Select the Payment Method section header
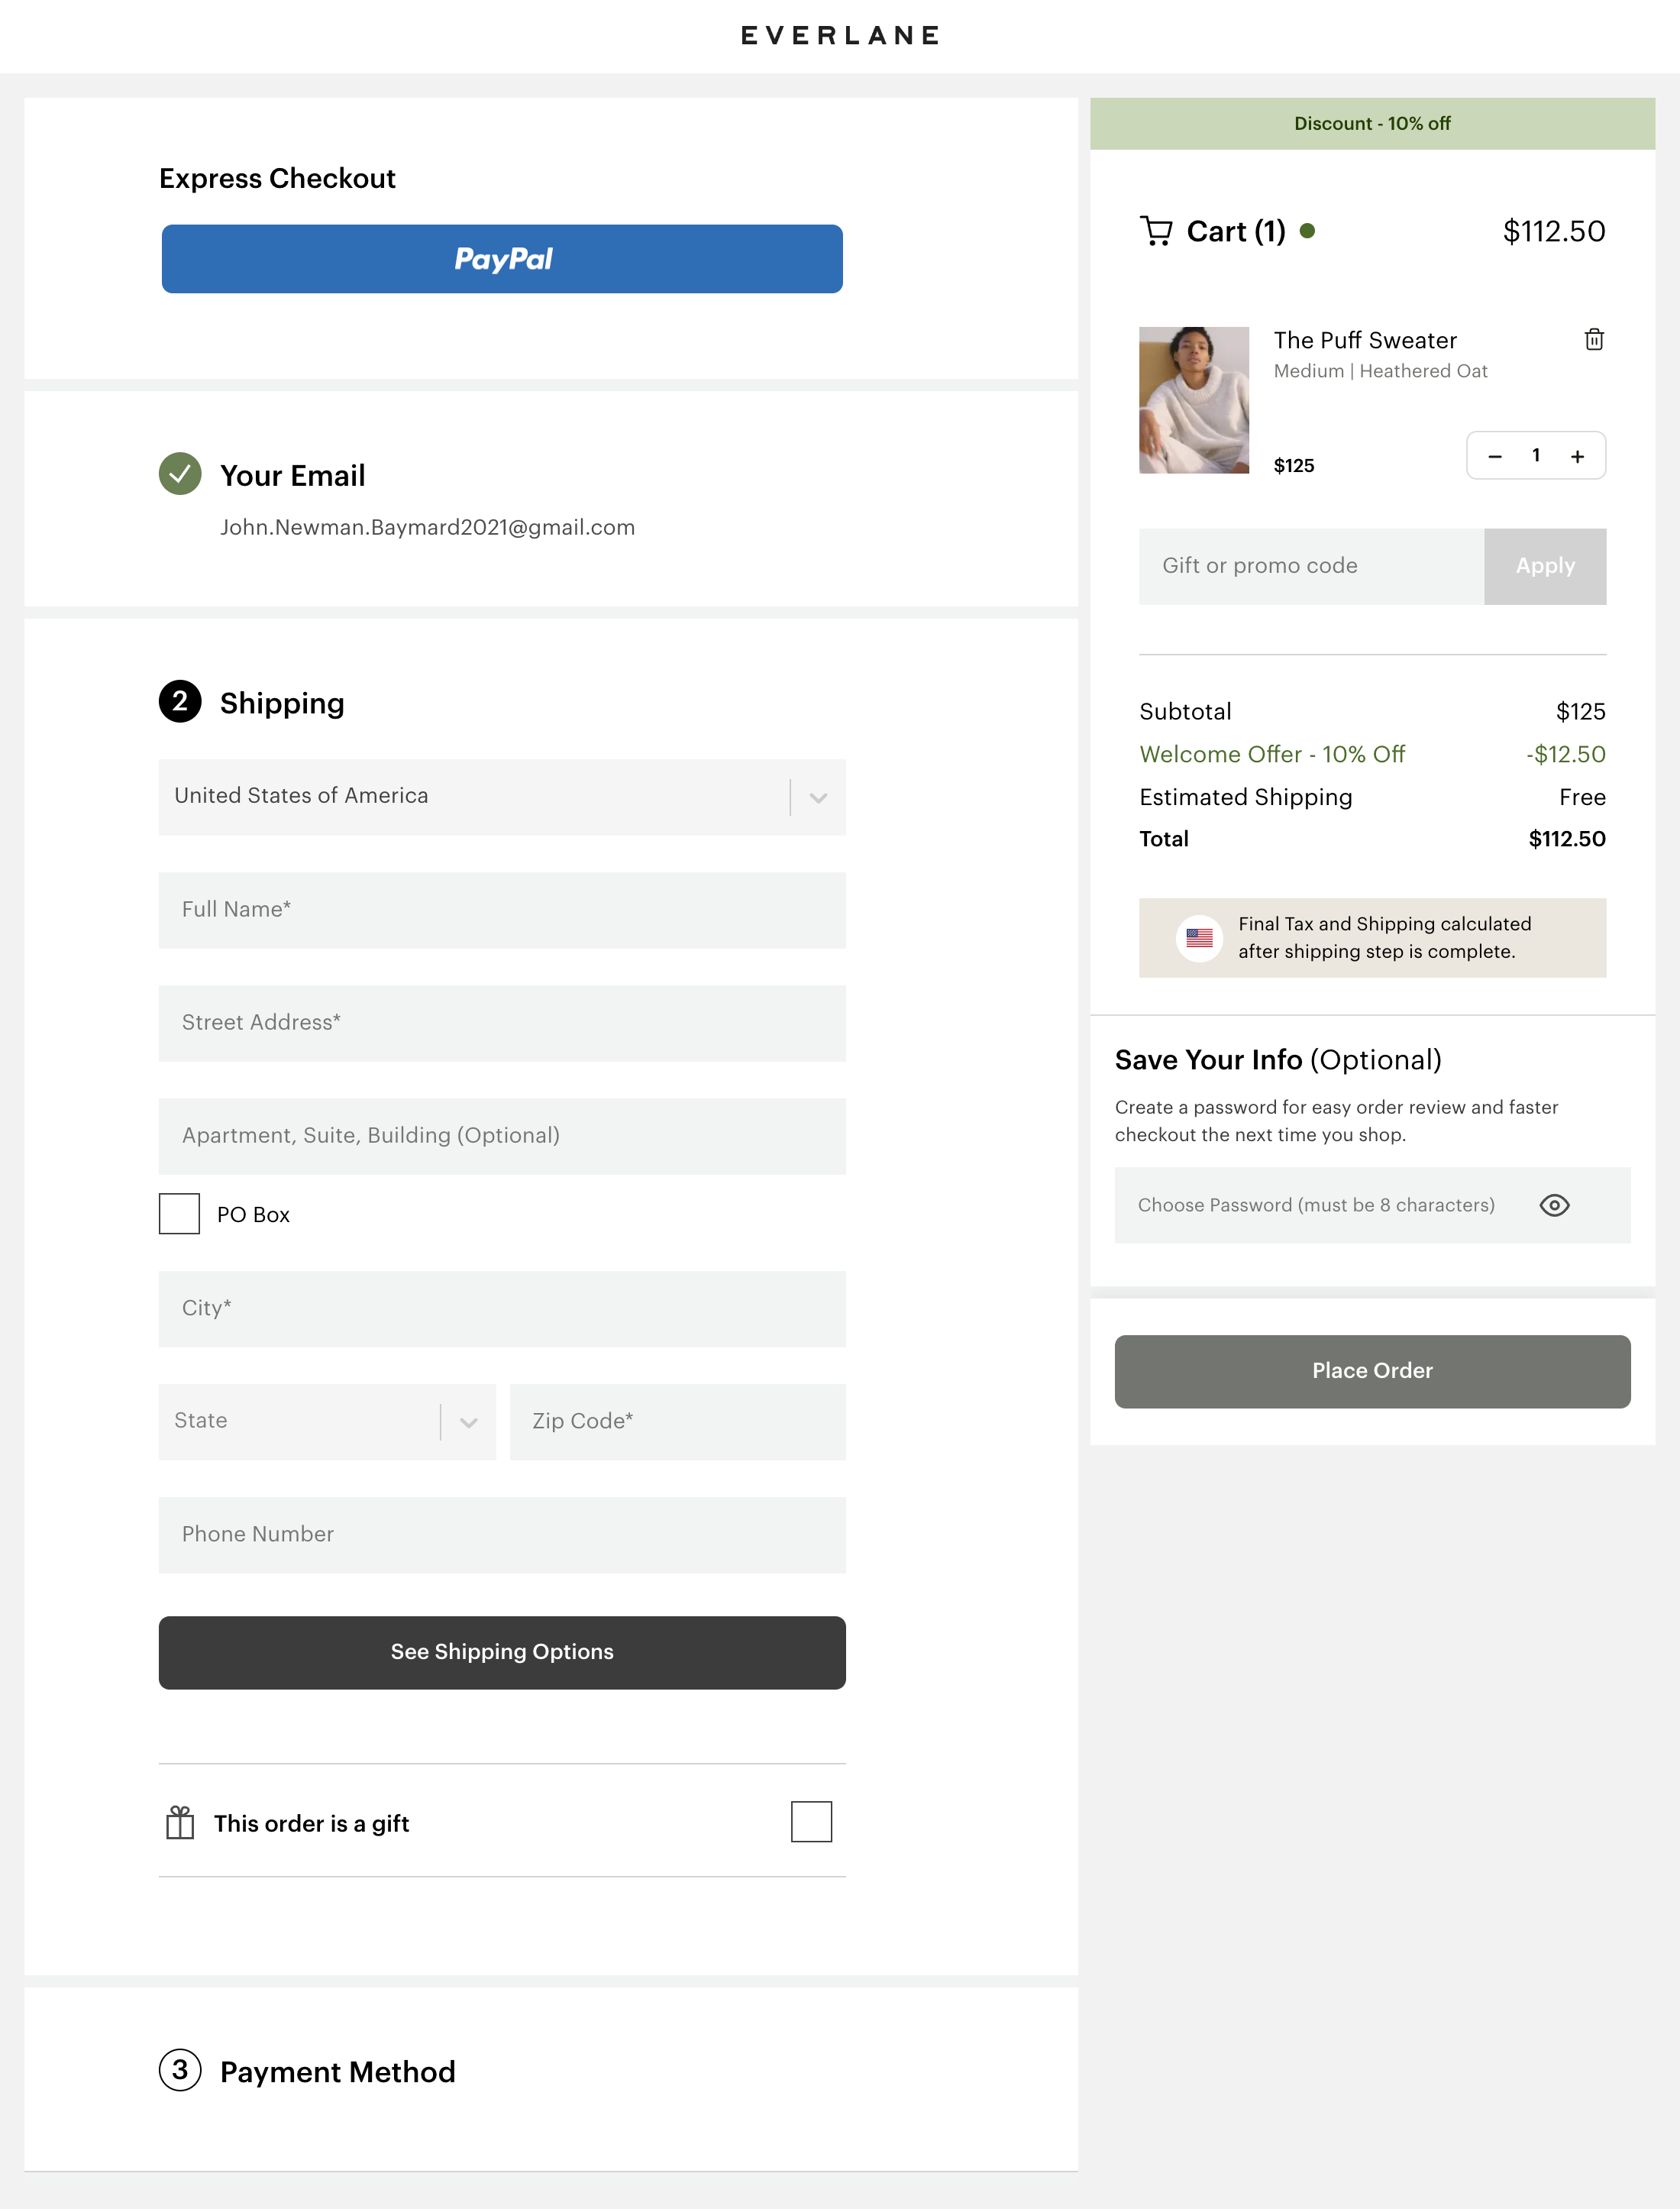 pos(337,2072)
